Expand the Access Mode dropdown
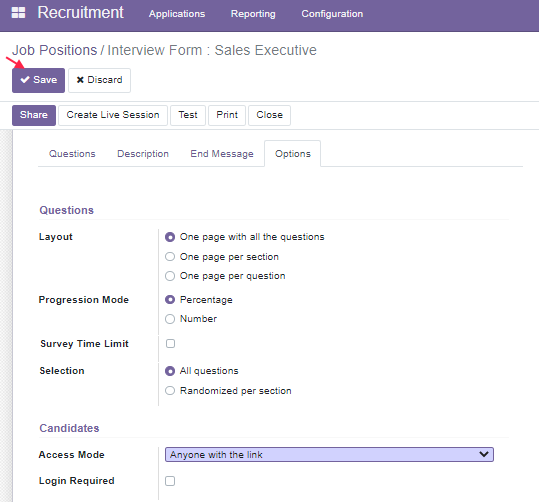Screen dimensions: 539x502 (329, 455)
